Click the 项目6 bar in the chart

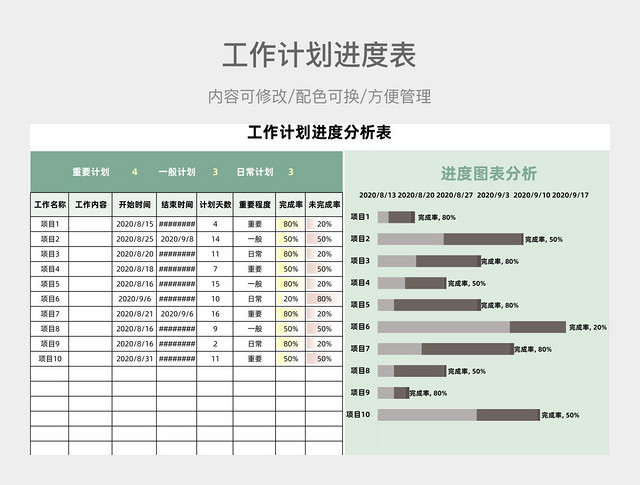[472, 327]
